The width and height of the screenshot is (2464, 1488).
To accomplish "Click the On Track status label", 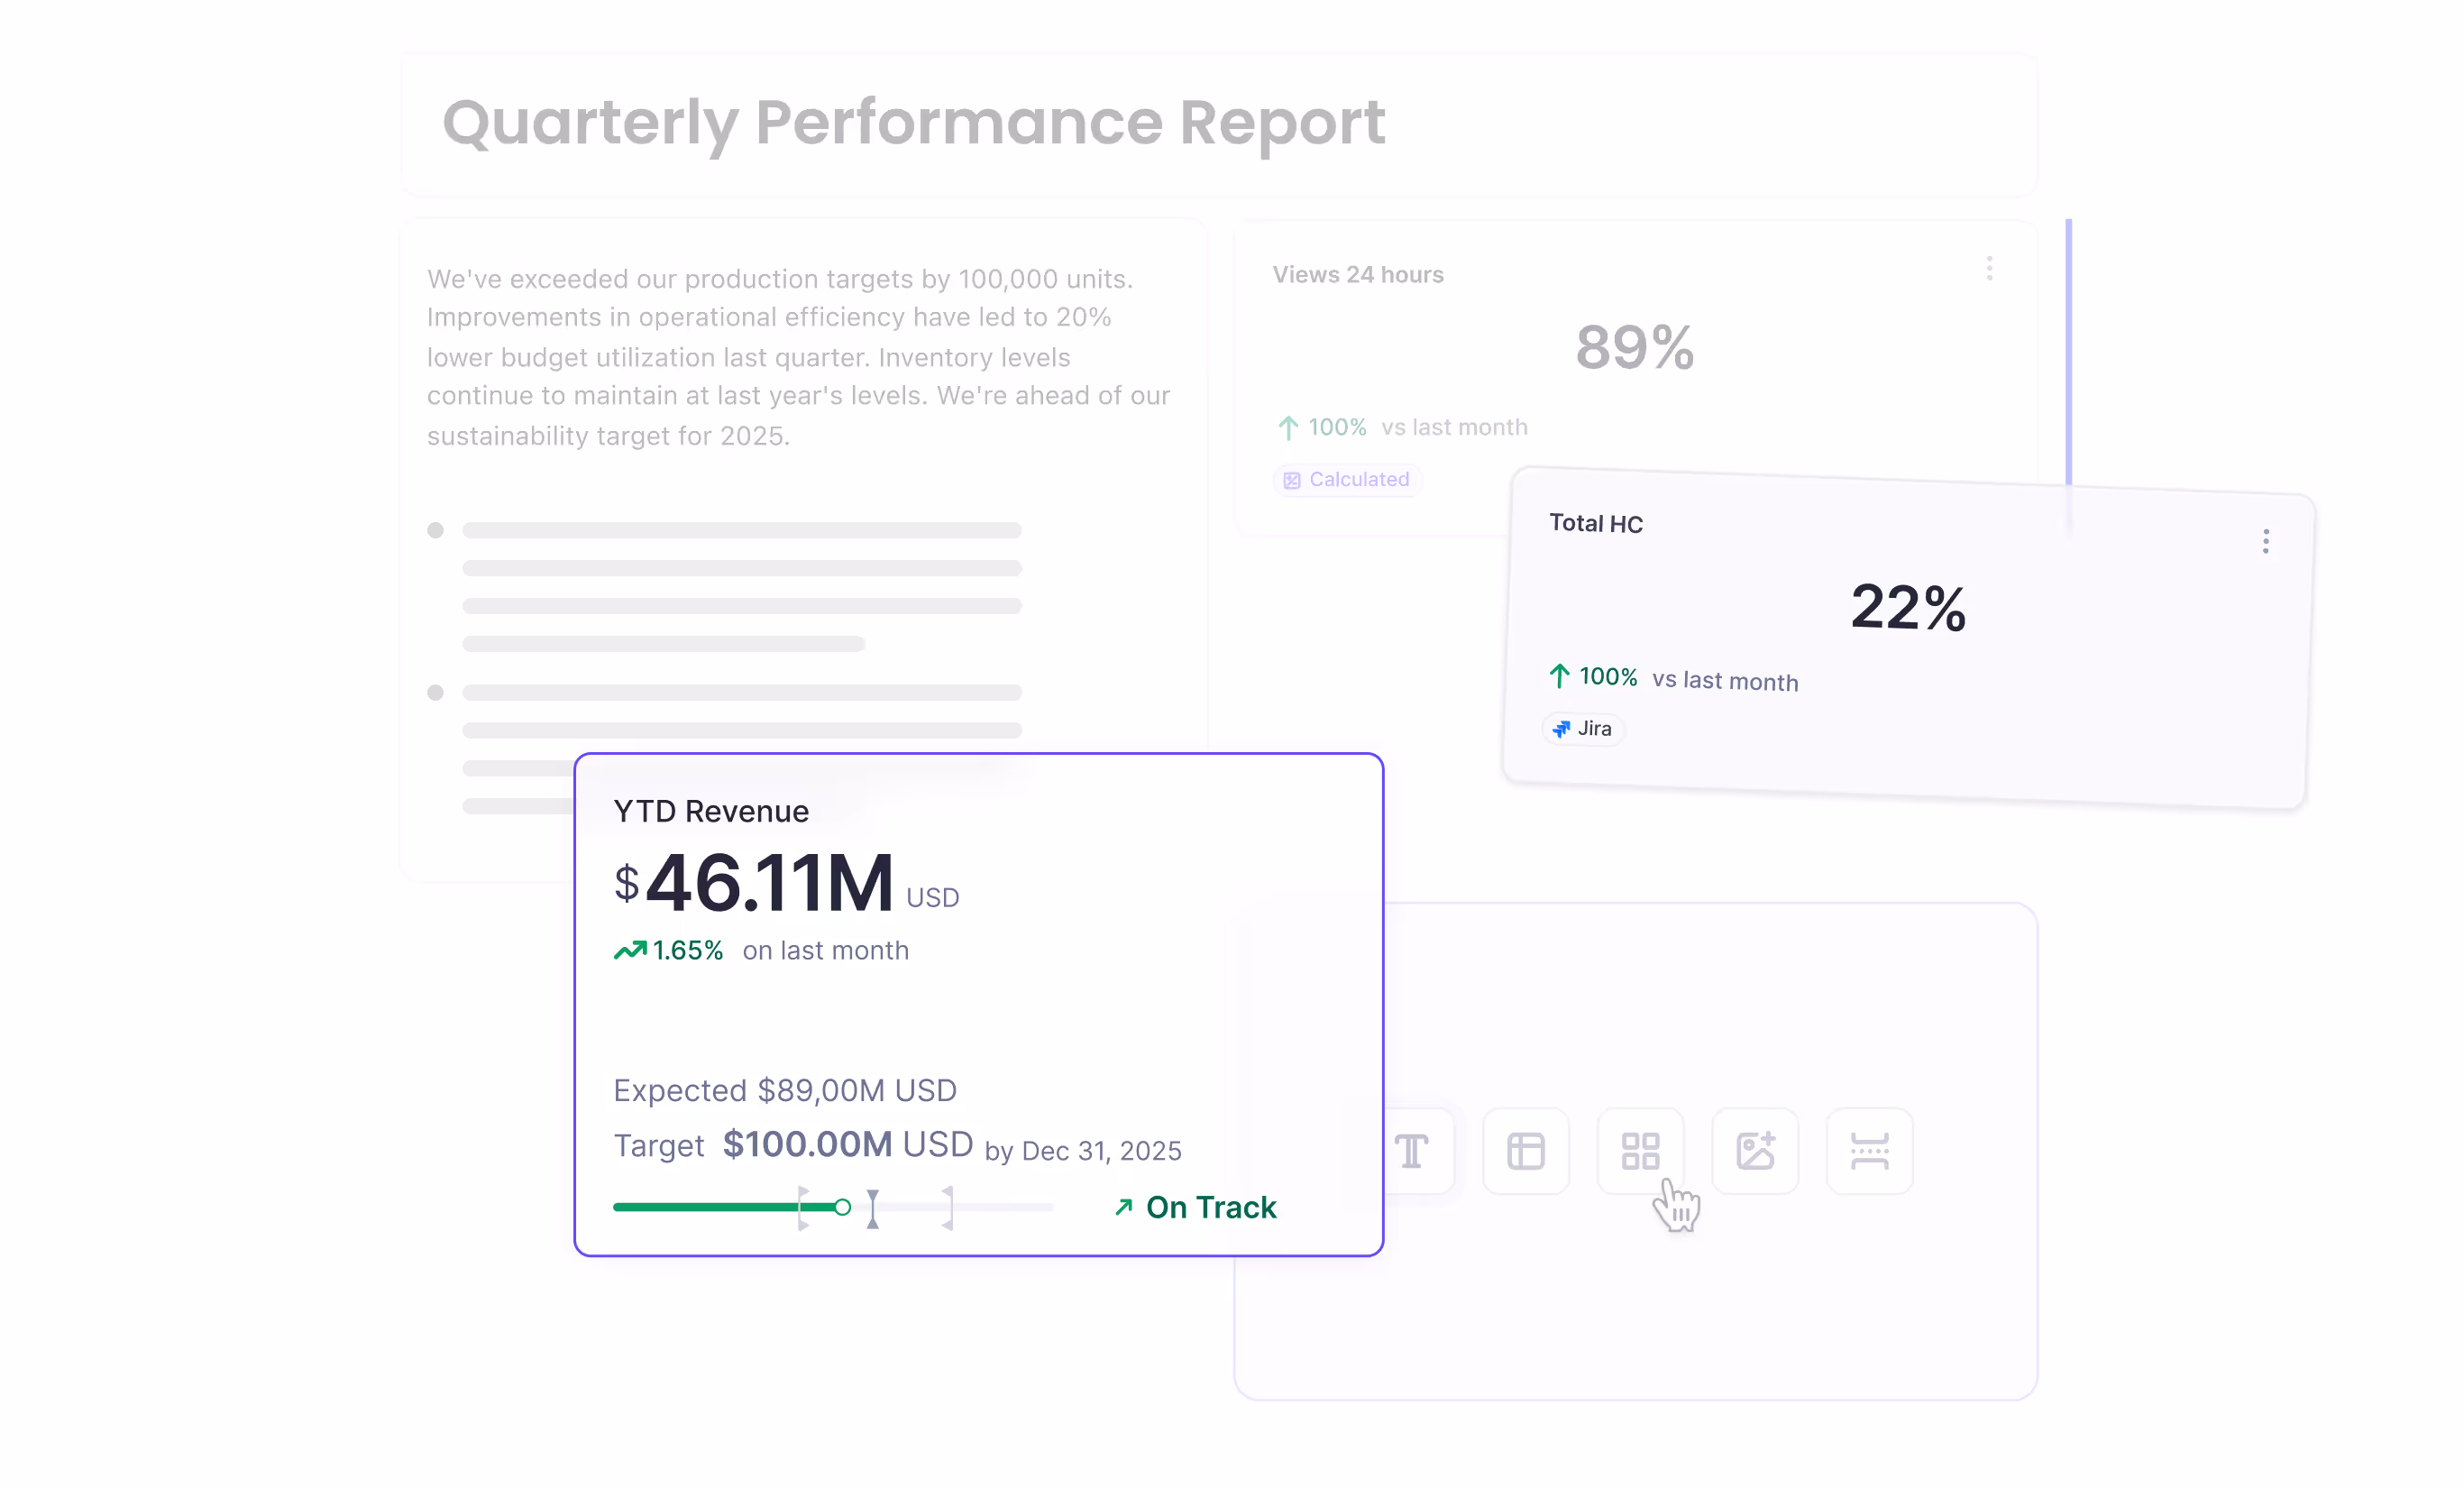I will pyautogui.click(x=1210, y=1207).
